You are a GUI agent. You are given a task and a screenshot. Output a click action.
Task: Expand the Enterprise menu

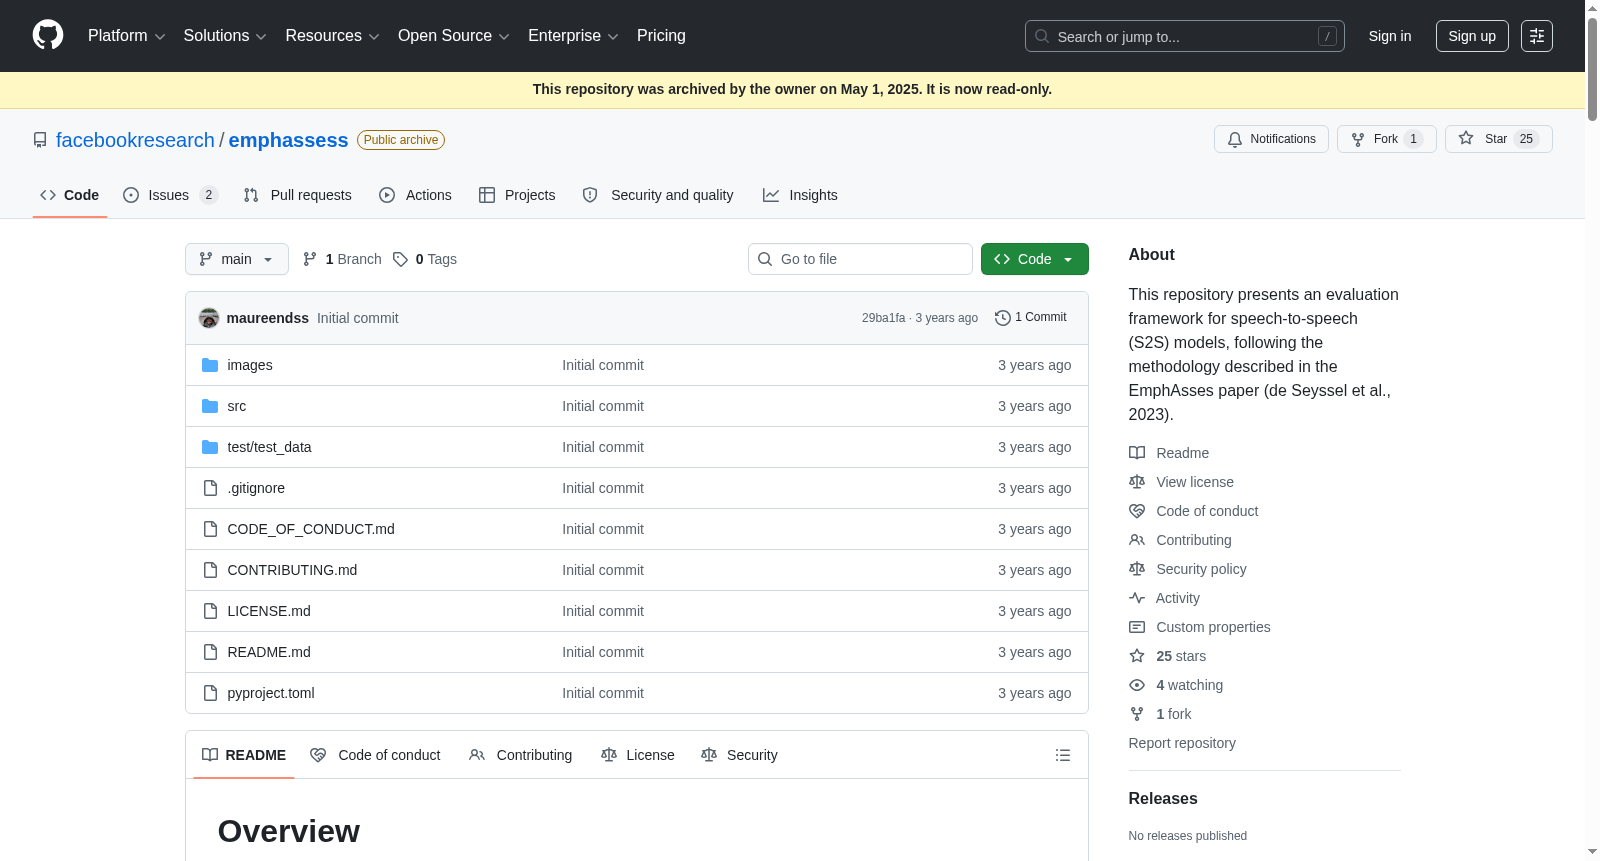(x=573, y=36)
